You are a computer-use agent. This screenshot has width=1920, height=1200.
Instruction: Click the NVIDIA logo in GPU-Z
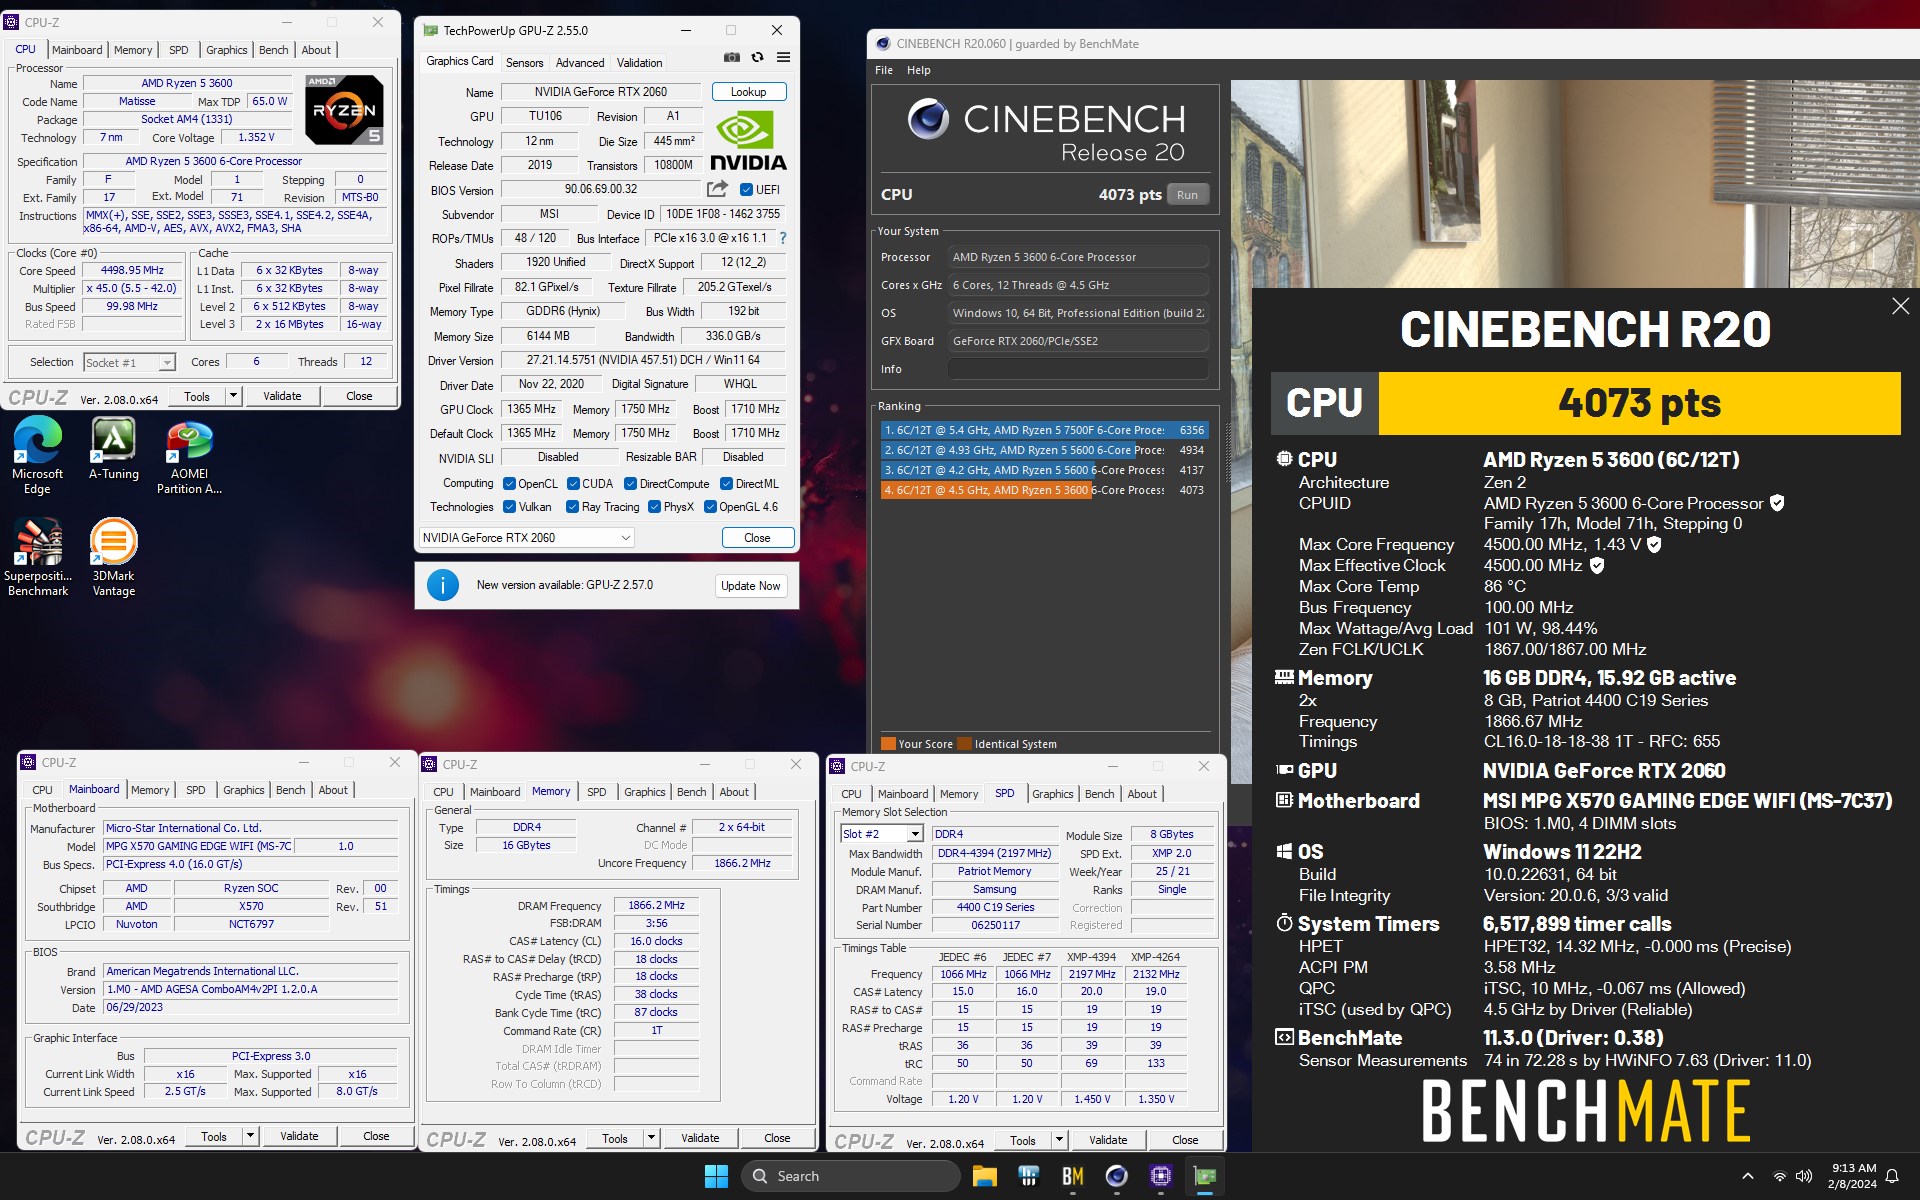point(748,139)
